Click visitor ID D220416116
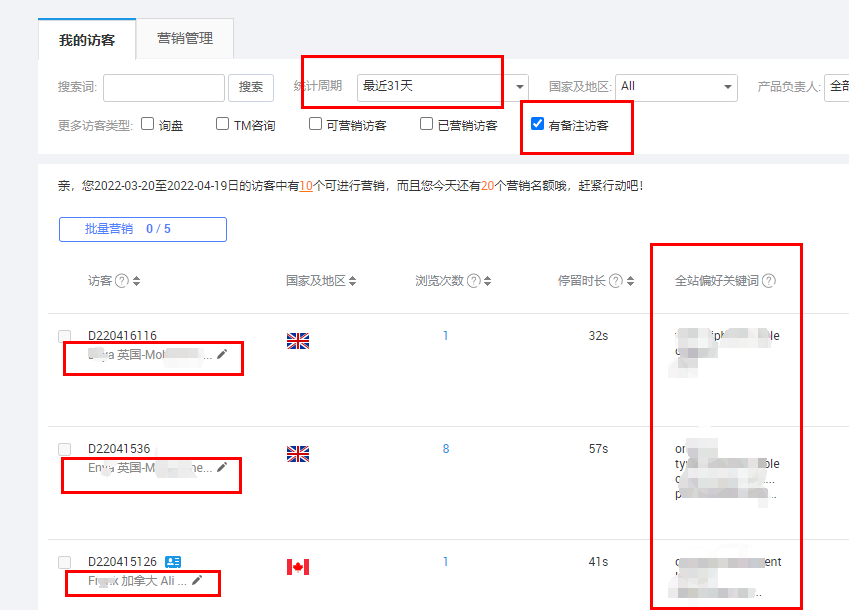Screen dimensions: 849x610 click(x=122, y=336)
